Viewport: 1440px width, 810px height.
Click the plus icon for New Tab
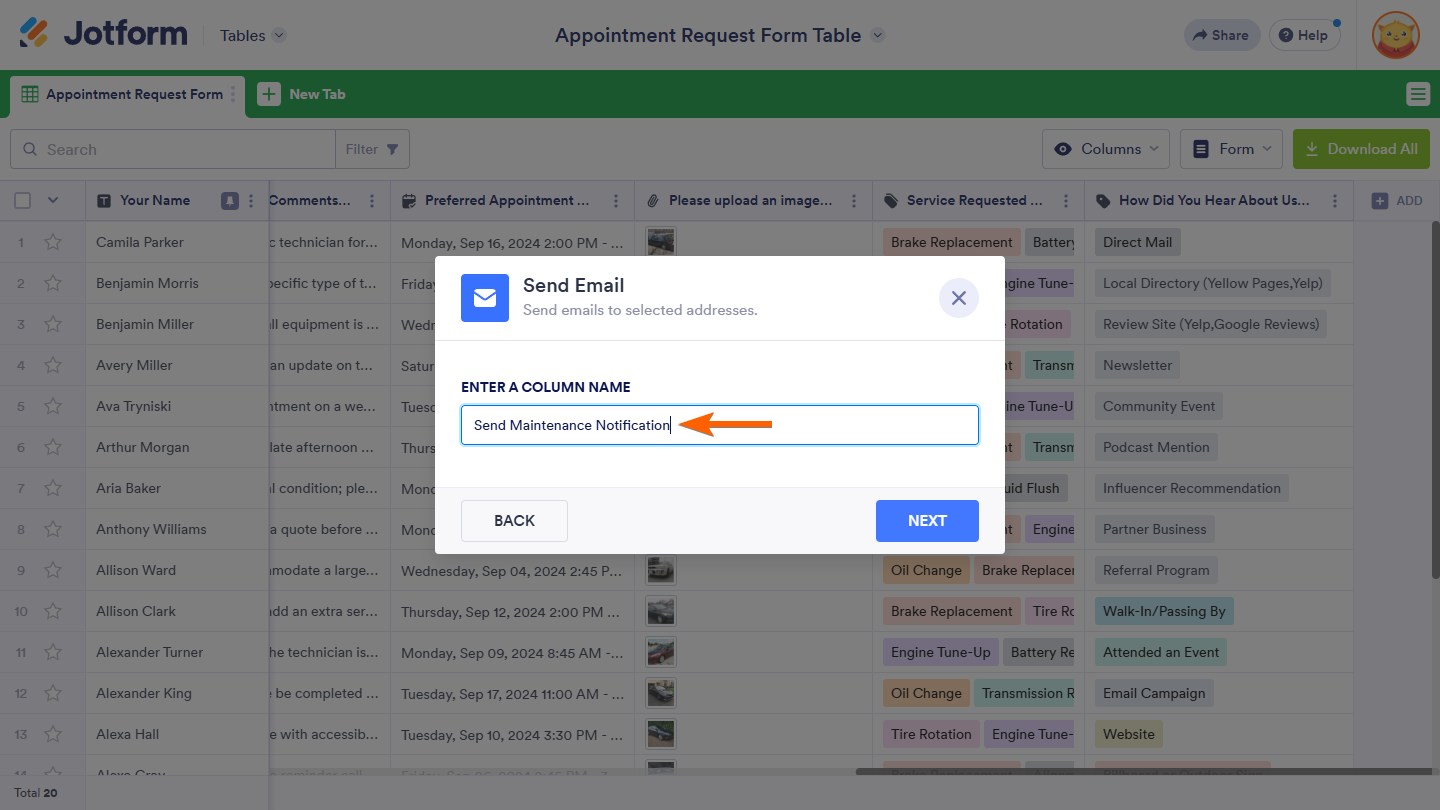click(269, 94)
